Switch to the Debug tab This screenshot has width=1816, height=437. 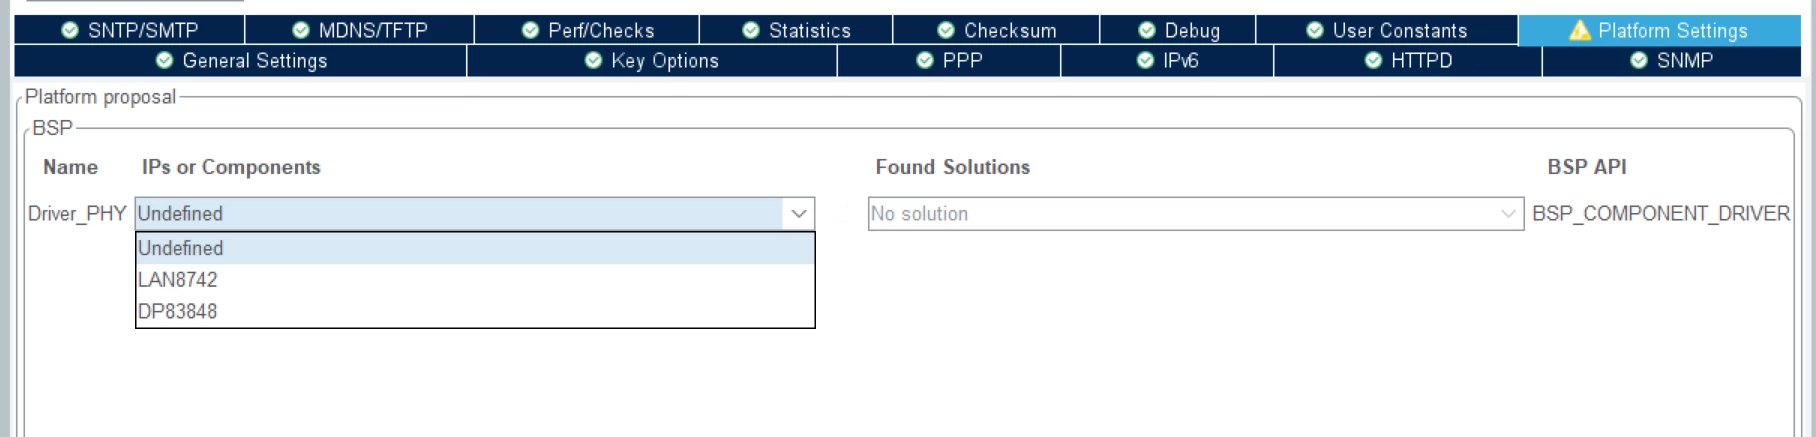[x=1178, y=30]
